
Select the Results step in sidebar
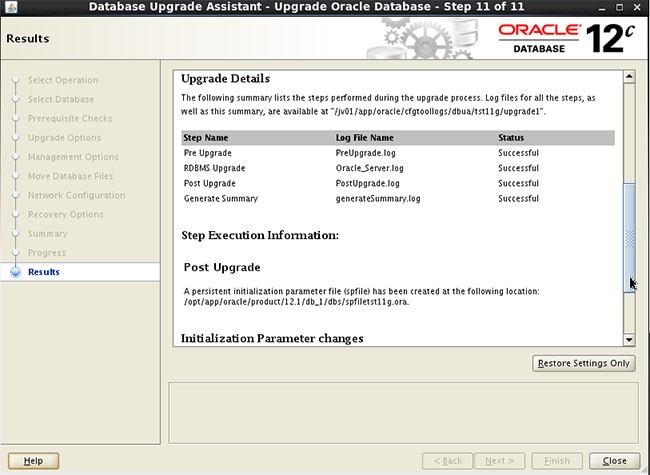tap(44, 272)
